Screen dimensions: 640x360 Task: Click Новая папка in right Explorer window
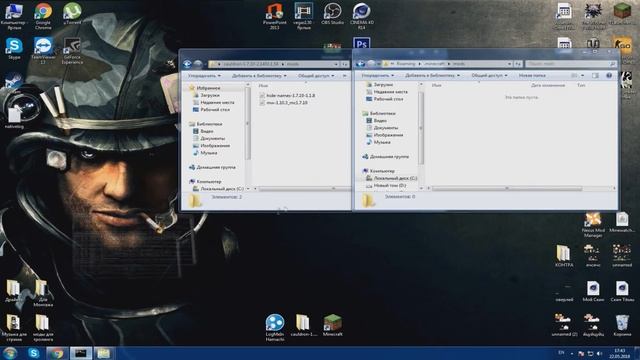[x=532, y=76]
